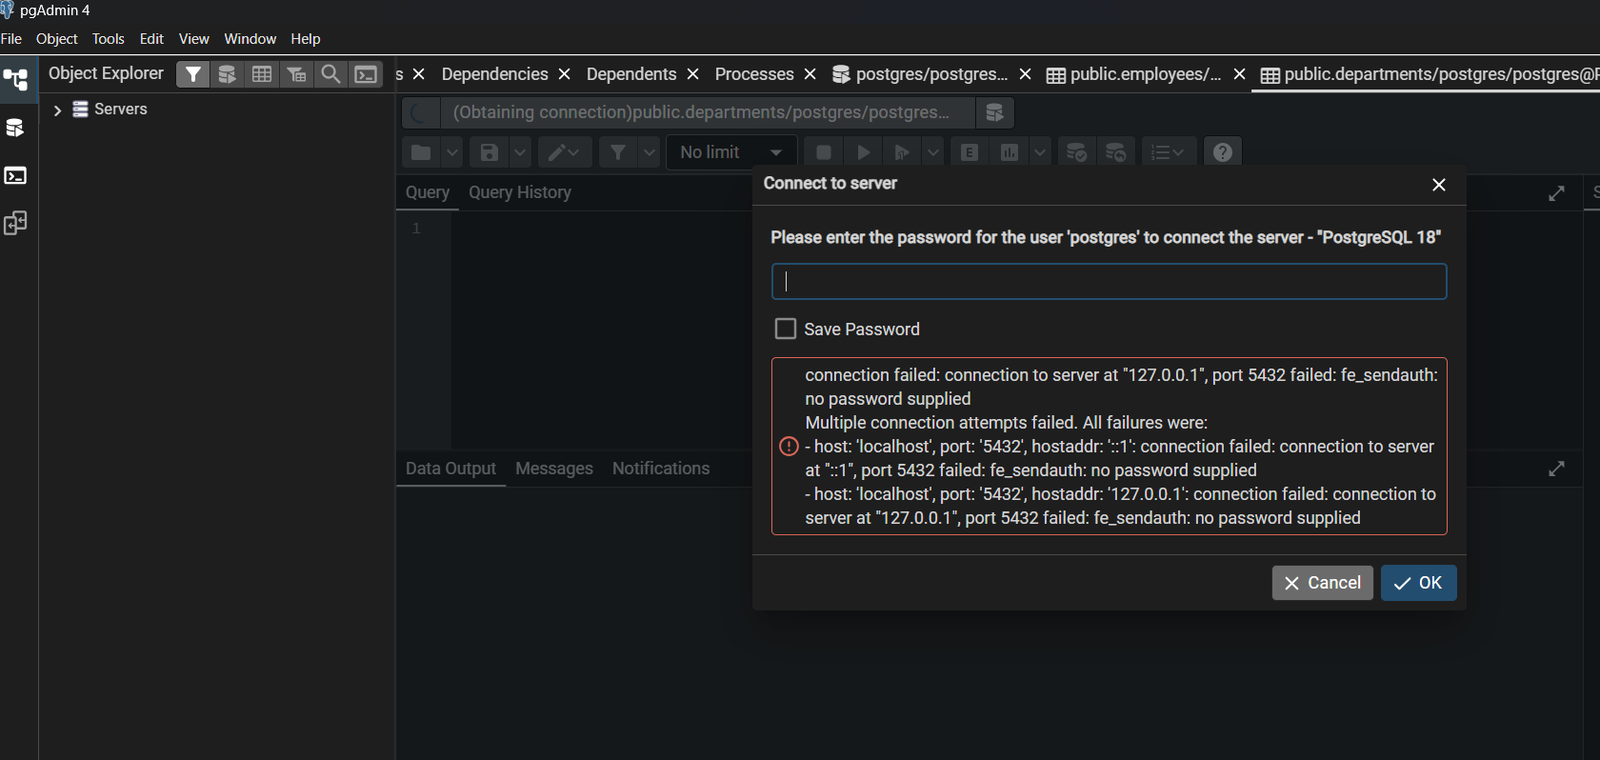Open dropdown arrow next to Open File
Image resolution: width=1600 pixels, height=760 pixels.
[452, 152]
